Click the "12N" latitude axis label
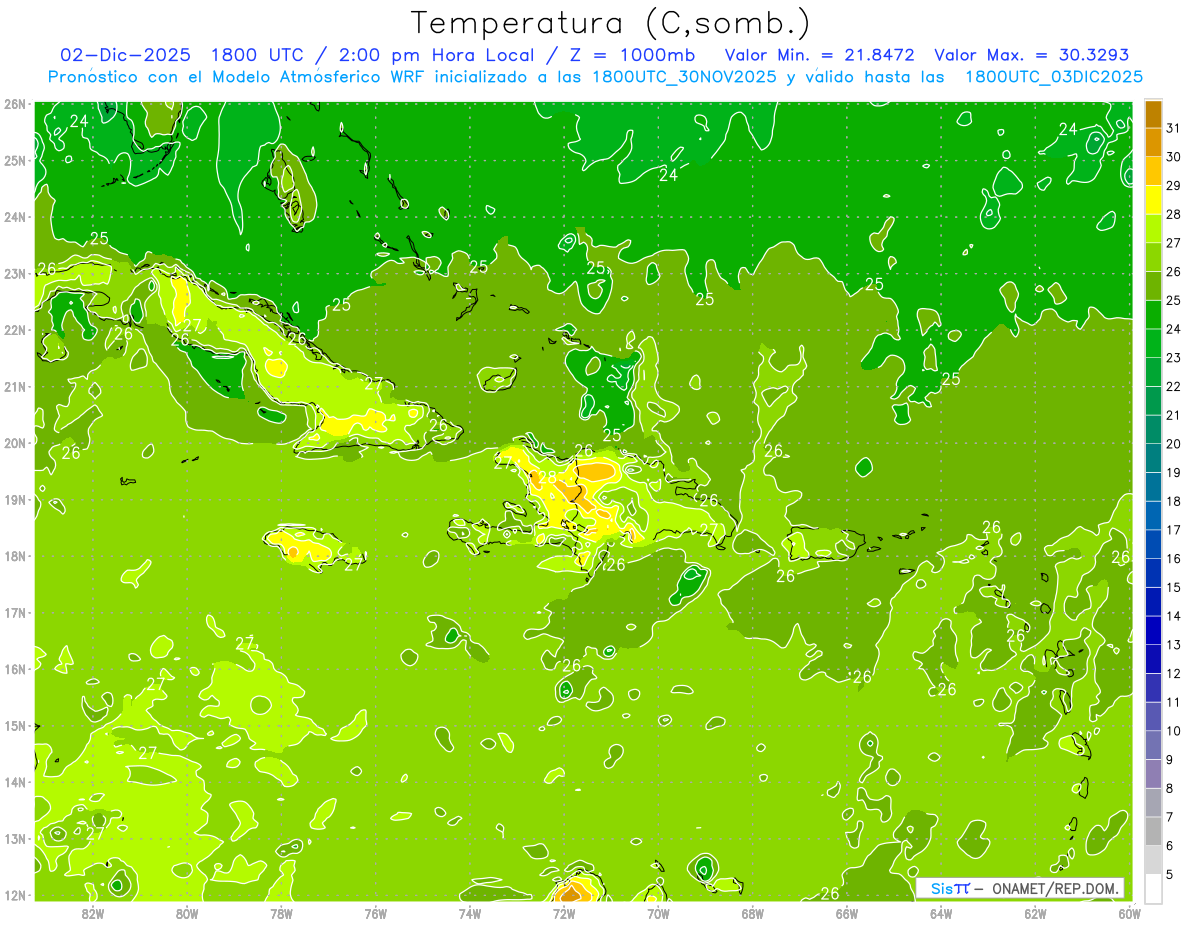 tap(14, 895)
